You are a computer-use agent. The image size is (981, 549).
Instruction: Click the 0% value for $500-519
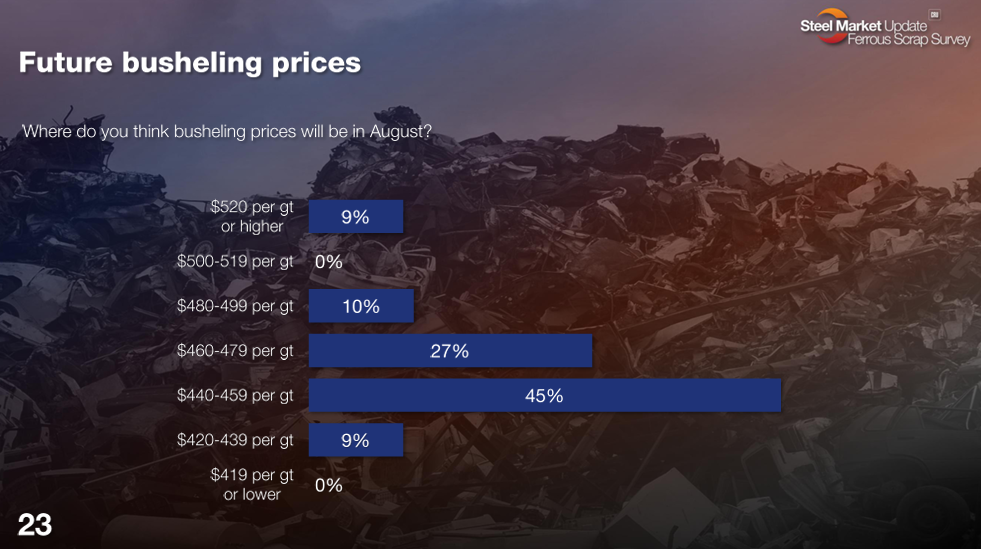328,262
